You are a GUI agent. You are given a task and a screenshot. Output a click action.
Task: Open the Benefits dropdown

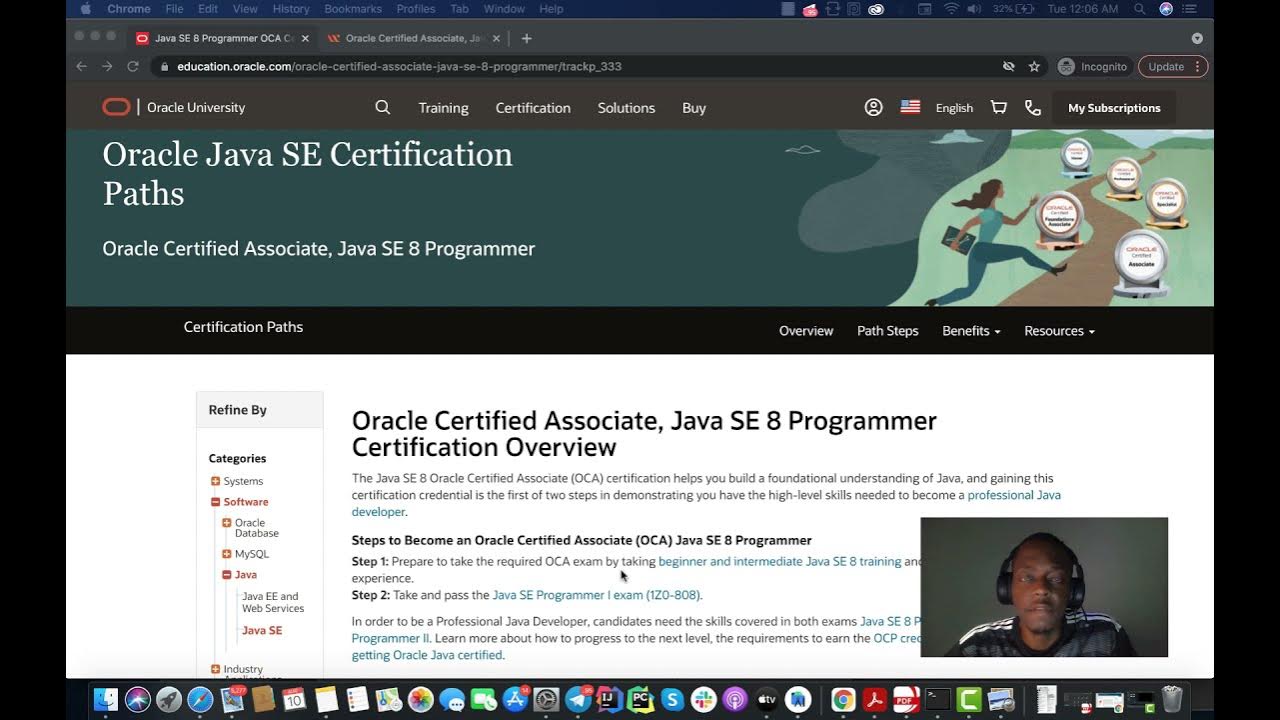coord(971,331)
